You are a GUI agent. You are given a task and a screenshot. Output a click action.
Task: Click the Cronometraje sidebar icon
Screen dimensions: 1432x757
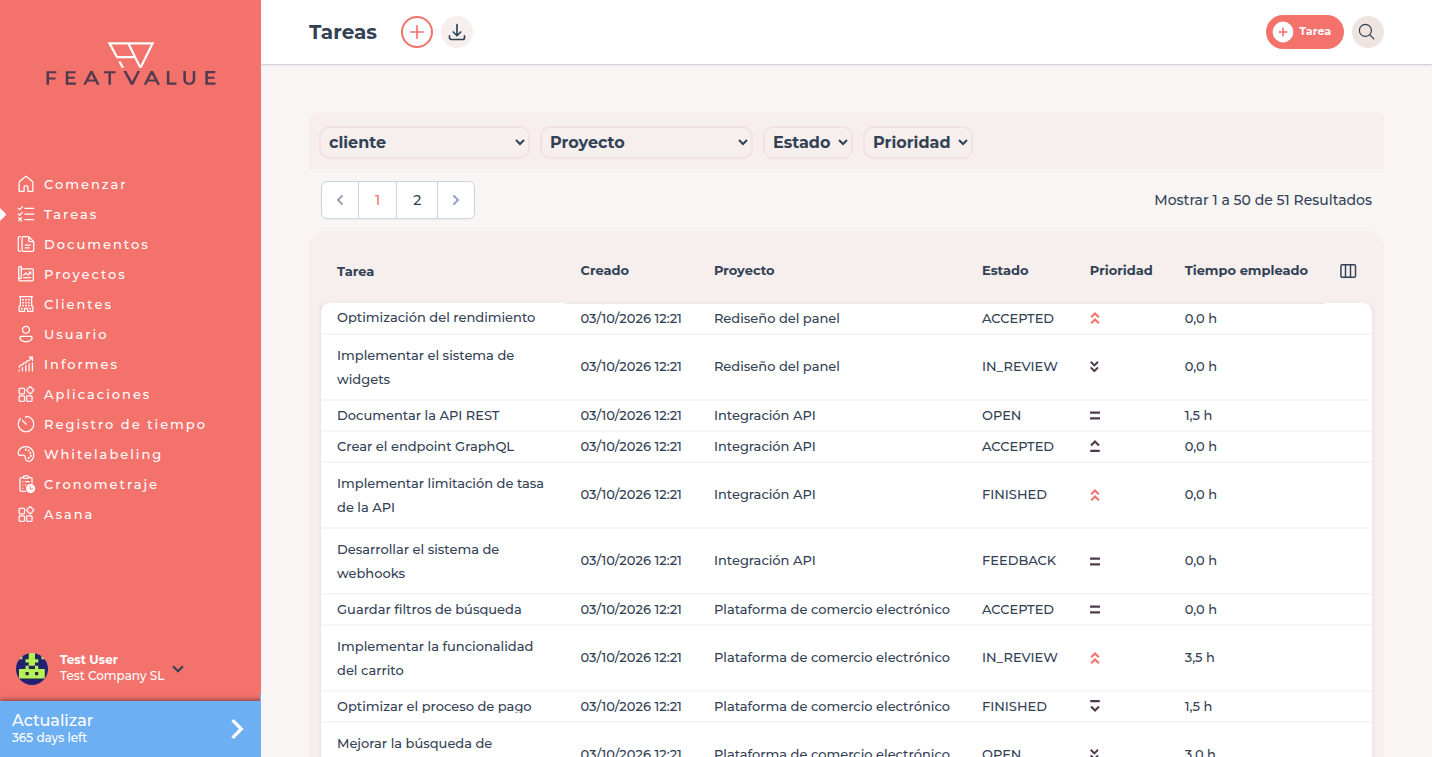(x=26, y=484)
